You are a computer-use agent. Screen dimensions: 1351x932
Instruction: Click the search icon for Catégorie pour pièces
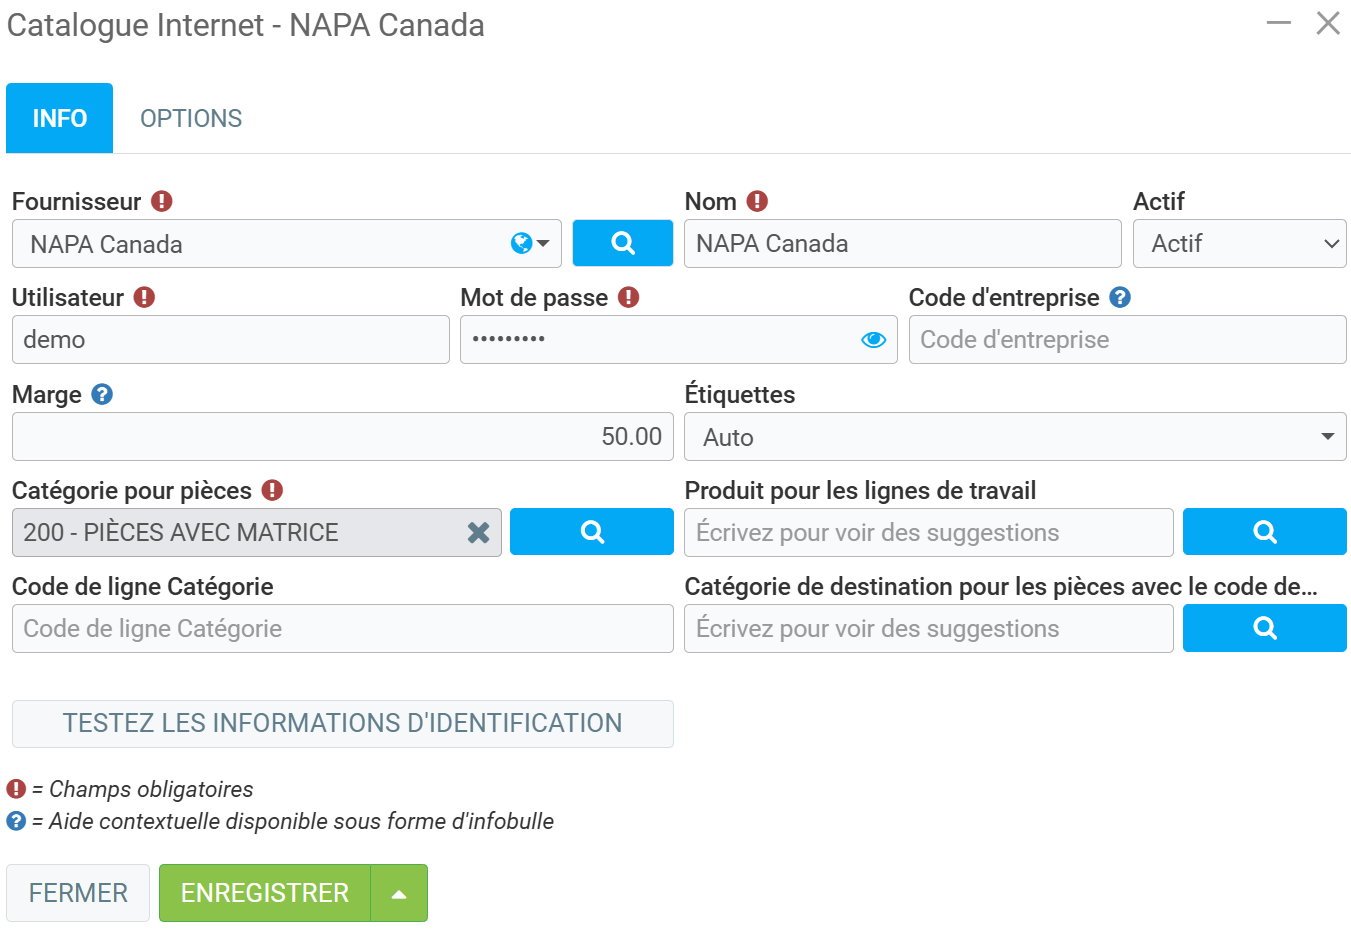[591, 532]
